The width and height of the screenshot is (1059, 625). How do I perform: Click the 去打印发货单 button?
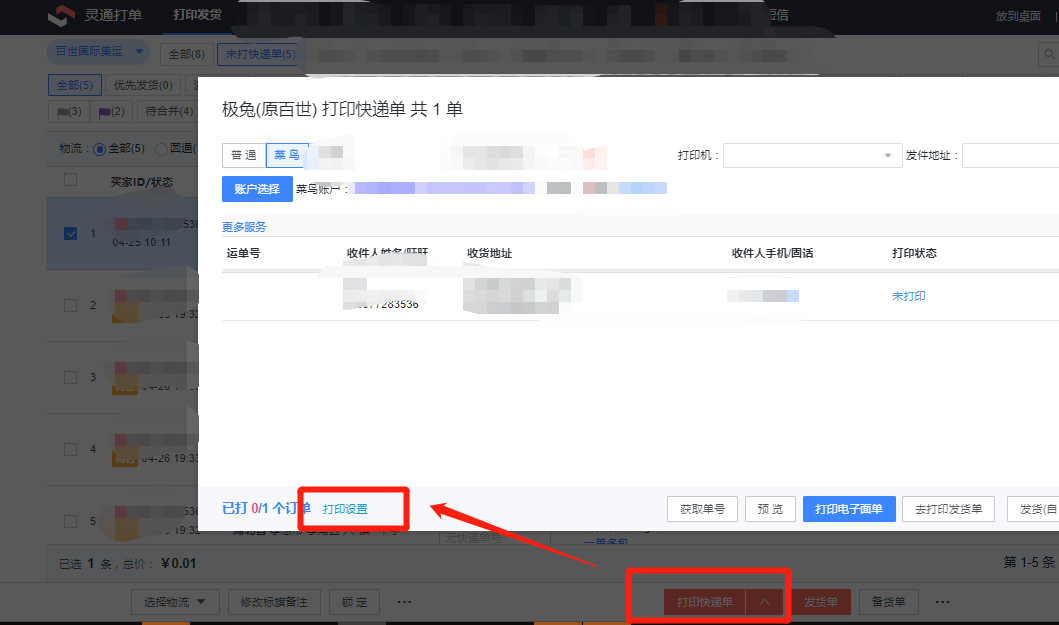(x=948, y=509)
